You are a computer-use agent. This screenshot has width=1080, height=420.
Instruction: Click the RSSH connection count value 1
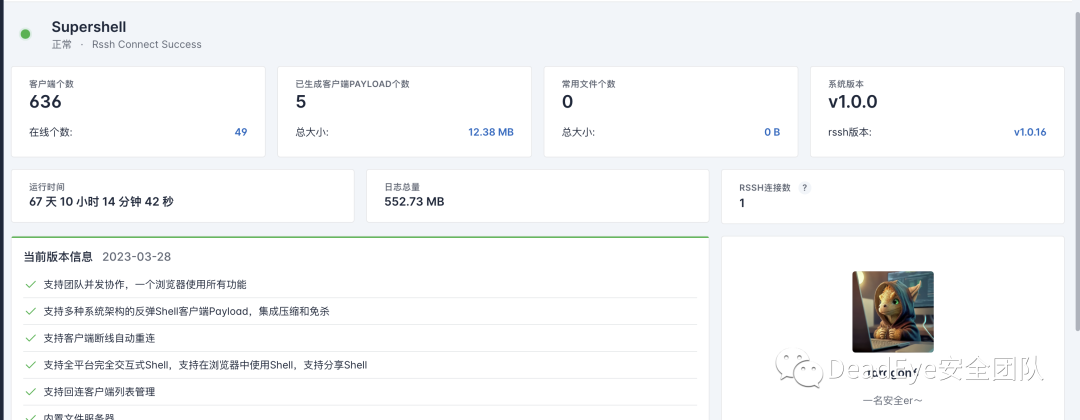tap(742, 203)
